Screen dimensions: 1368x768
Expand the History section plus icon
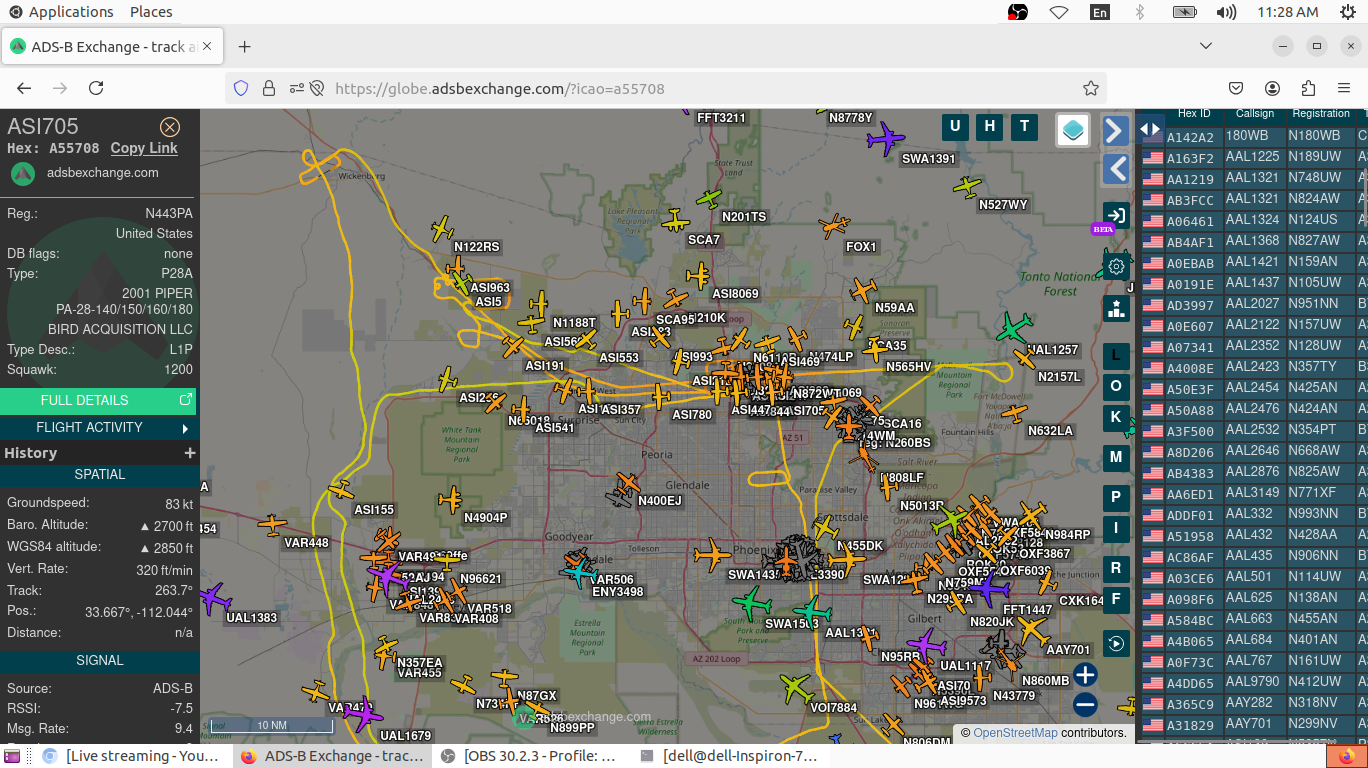189,453
